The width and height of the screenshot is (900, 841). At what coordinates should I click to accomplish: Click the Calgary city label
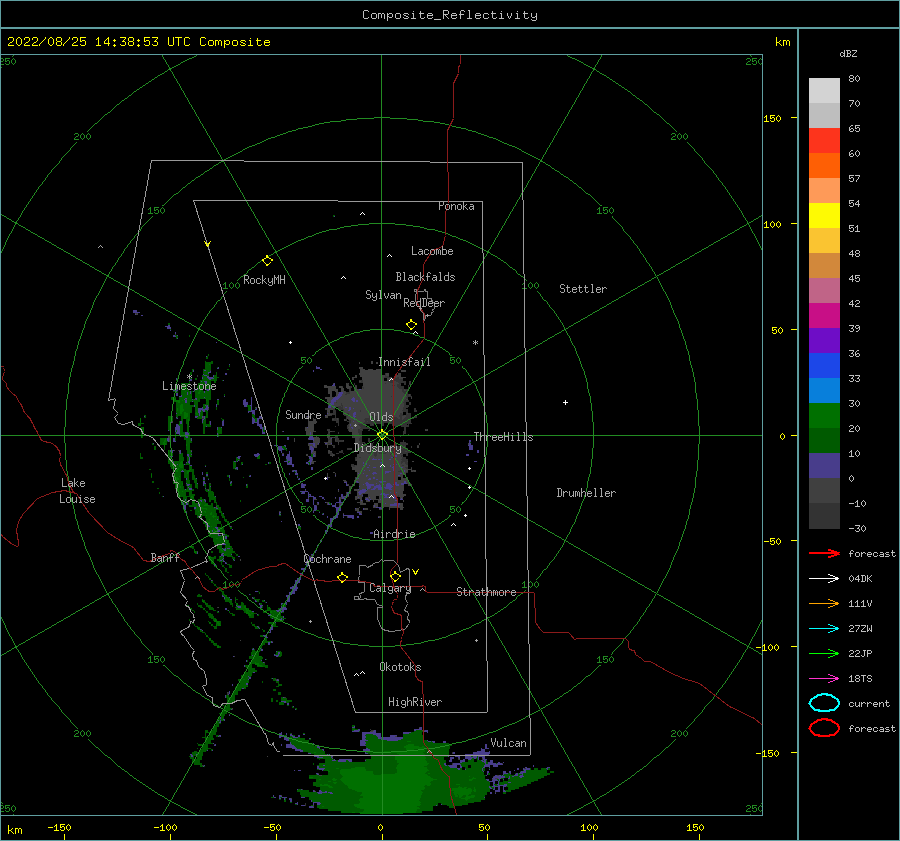[x=390, y=588]
